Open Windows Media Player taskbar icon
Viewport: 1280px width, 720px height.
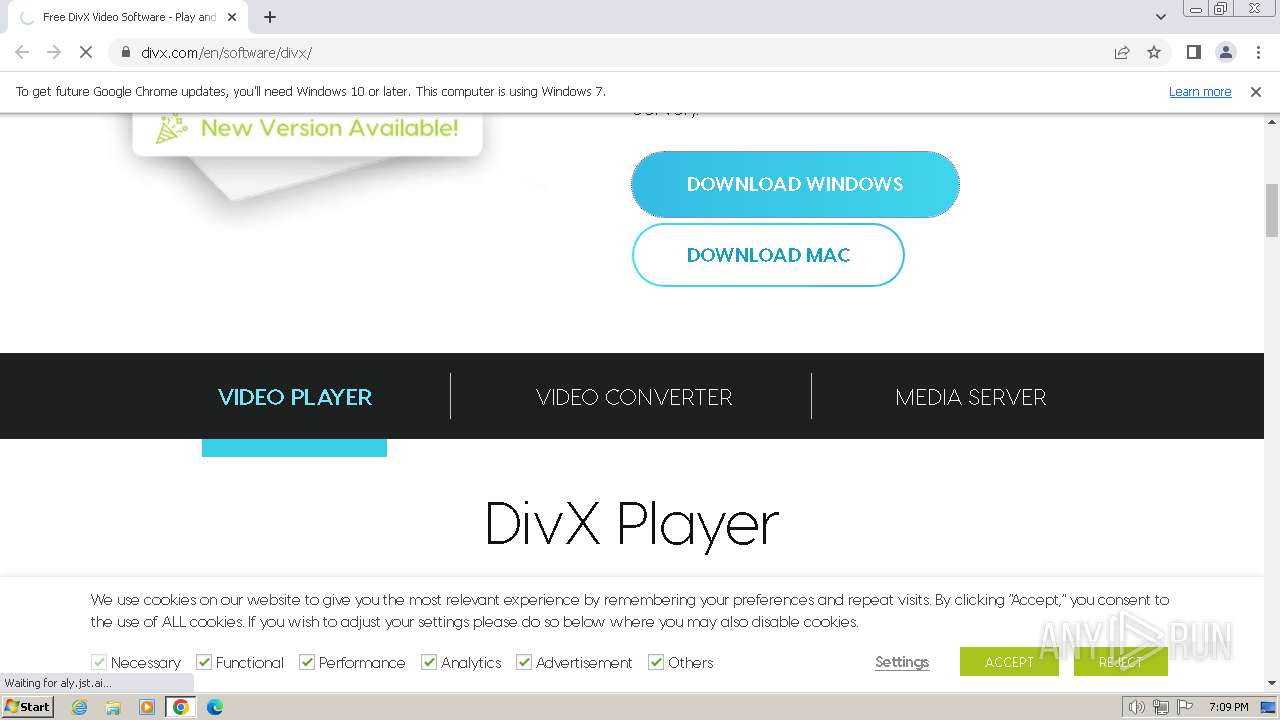click(147, 707)
